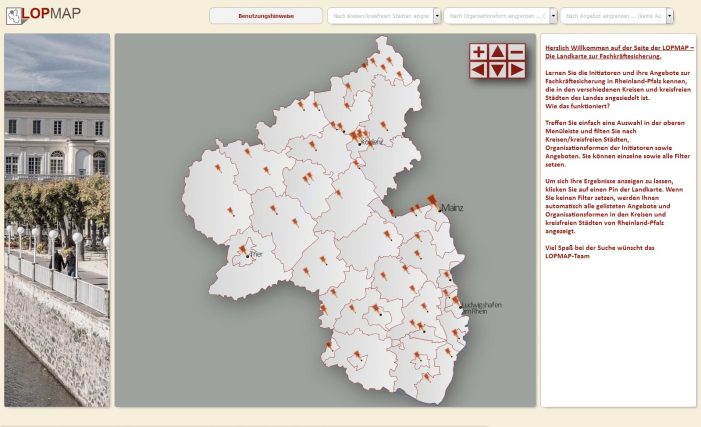Zoom in with the plus map button
Viewport: 701px width, 427px height.
point(478,52)
